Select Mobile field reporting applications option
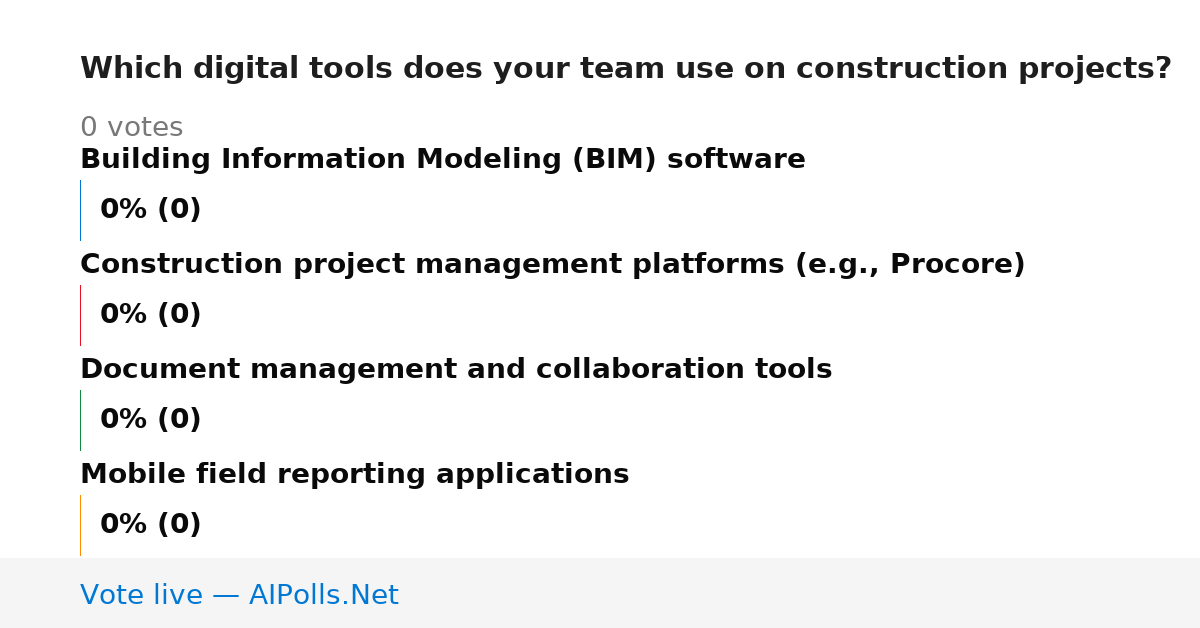 click(355, 475)
